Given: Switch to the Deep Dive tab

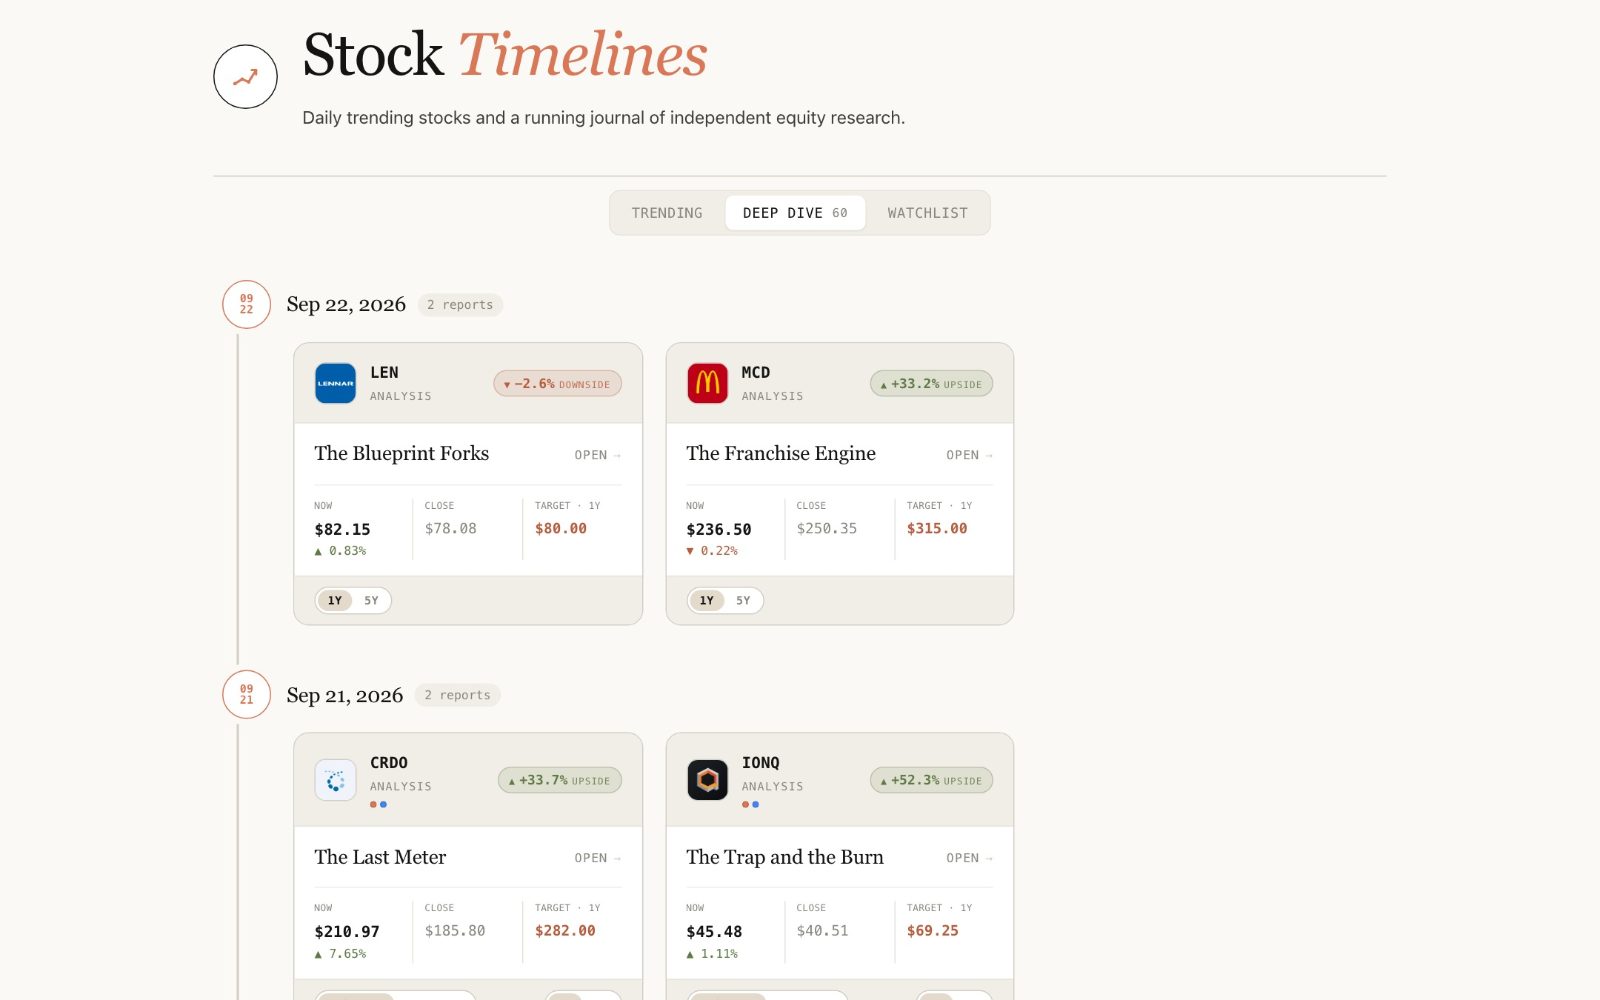Looking at the screenshot, I should [795, 213].
